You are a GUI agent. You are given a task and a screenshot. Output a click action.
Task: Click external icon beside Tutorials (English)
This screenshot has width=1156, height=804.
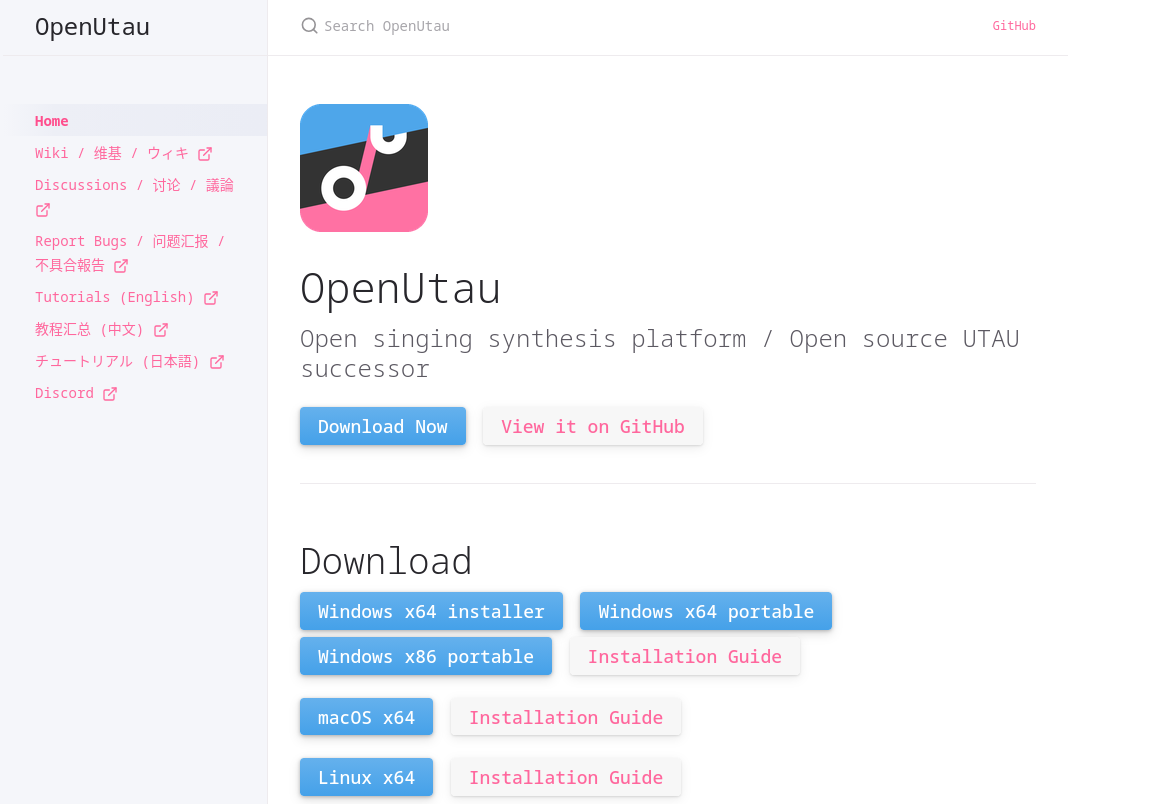[211, 298]
